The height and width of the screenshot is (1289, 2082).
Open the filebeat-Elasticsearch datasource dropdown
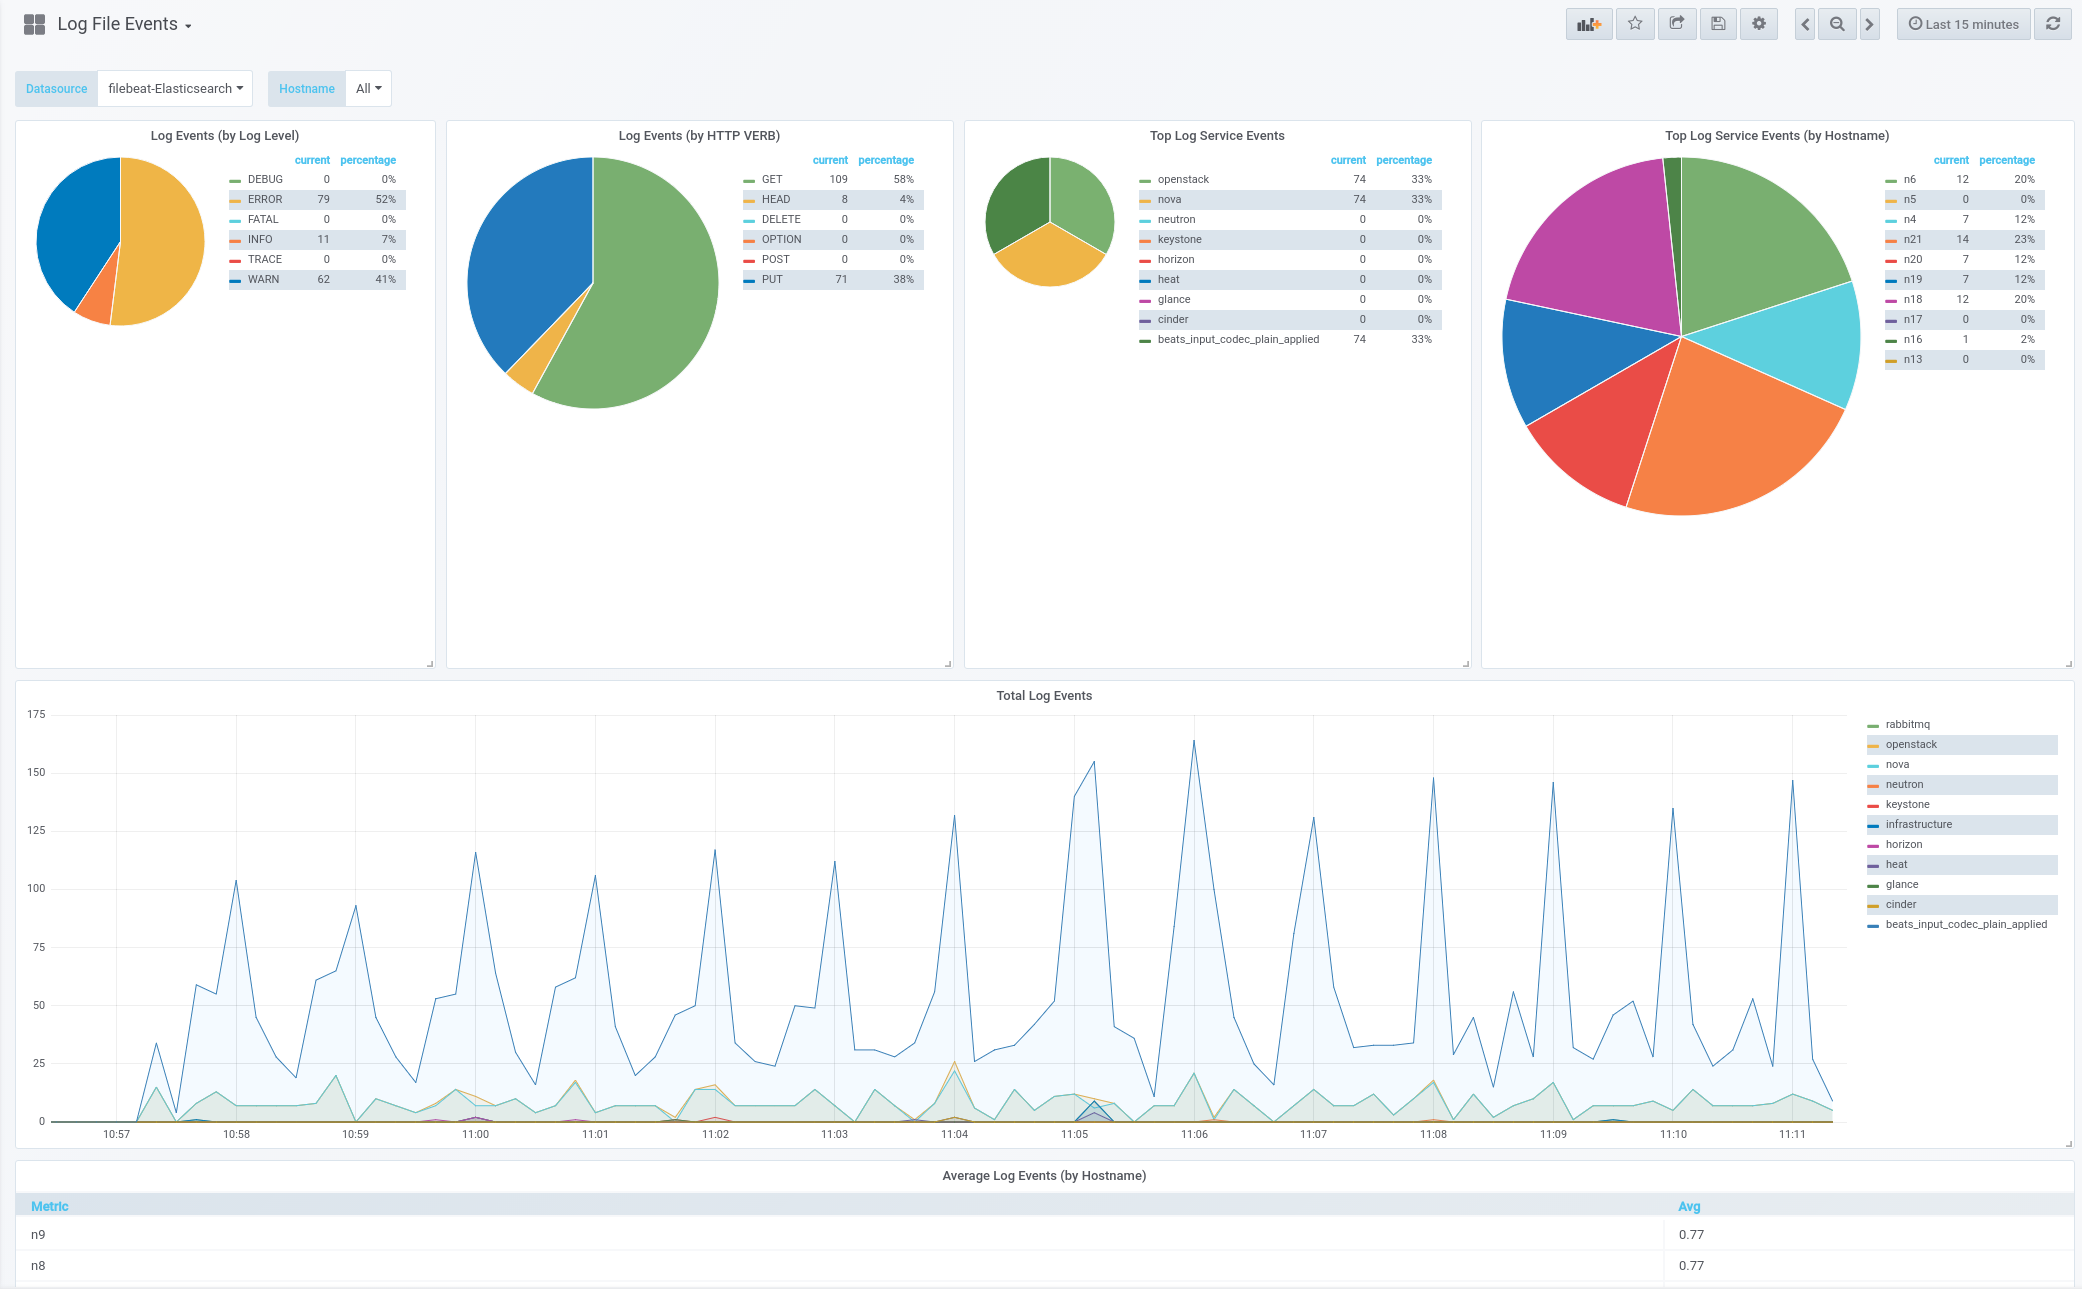tap(175, 88)
